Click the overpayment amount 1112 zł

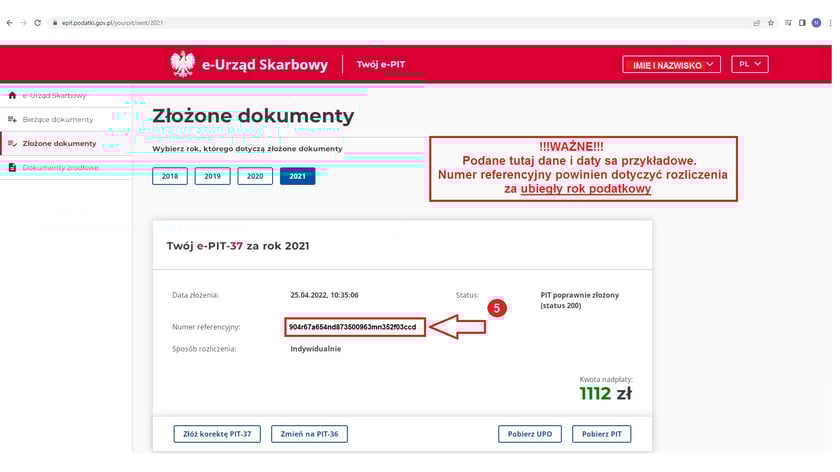tap(605, 394)
